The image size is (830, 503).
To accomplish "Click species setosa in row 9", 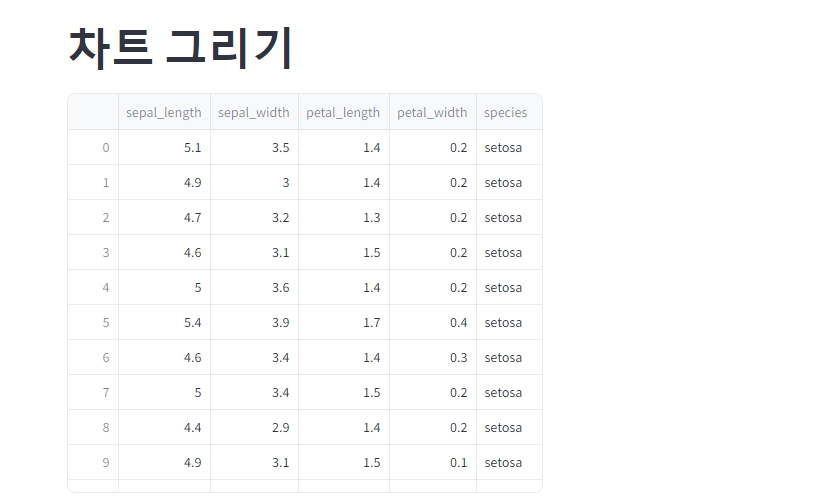I will coord(509,462).
